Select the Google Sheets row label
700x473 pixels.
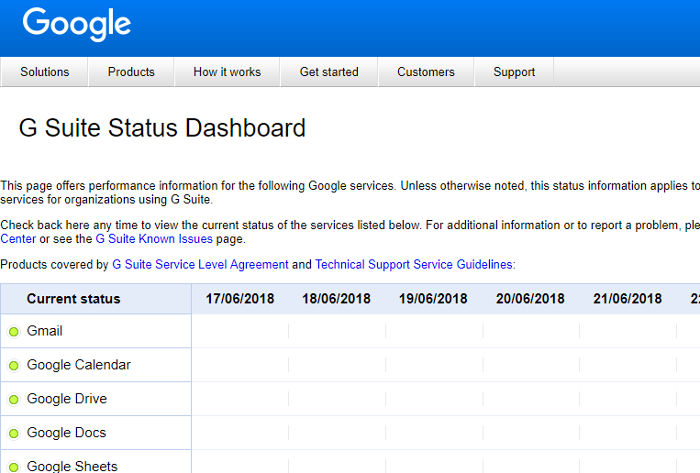pyautogui.click(x=72, y=466)
